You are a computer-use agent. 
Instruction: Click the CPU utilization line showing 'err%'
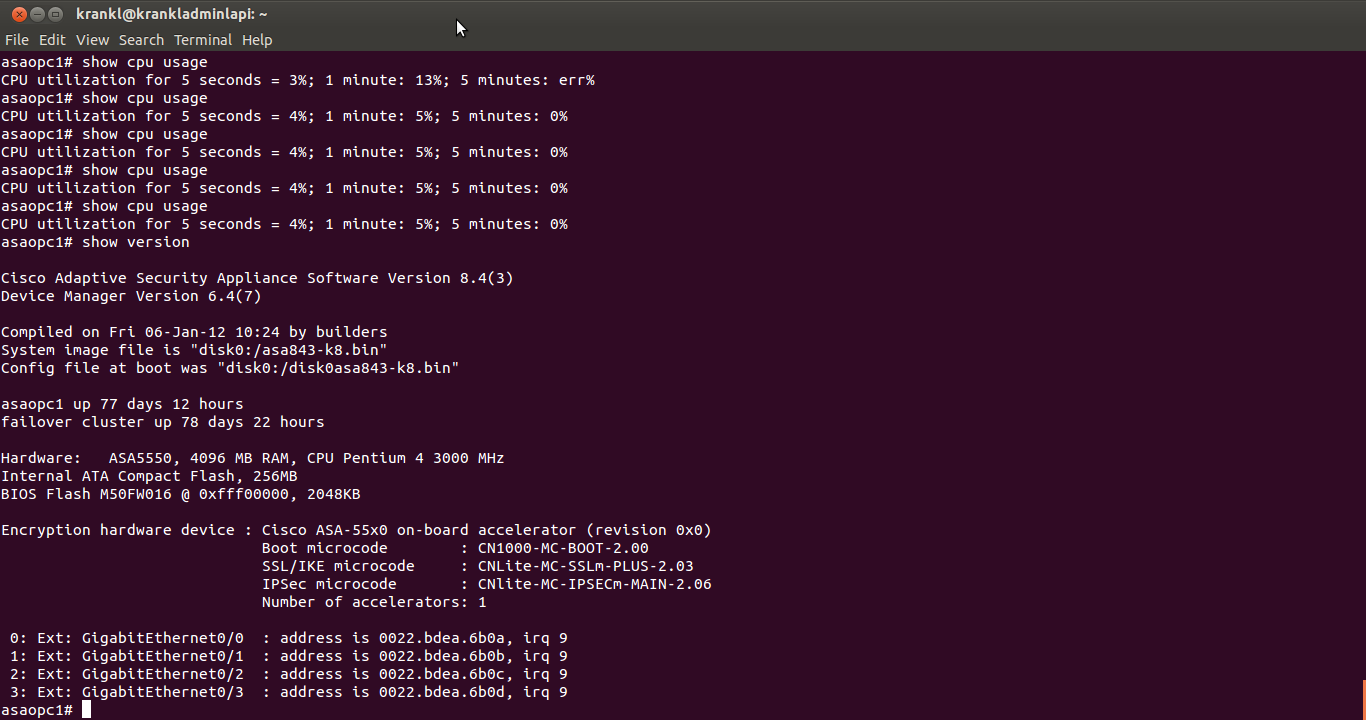tap(298, 80)
